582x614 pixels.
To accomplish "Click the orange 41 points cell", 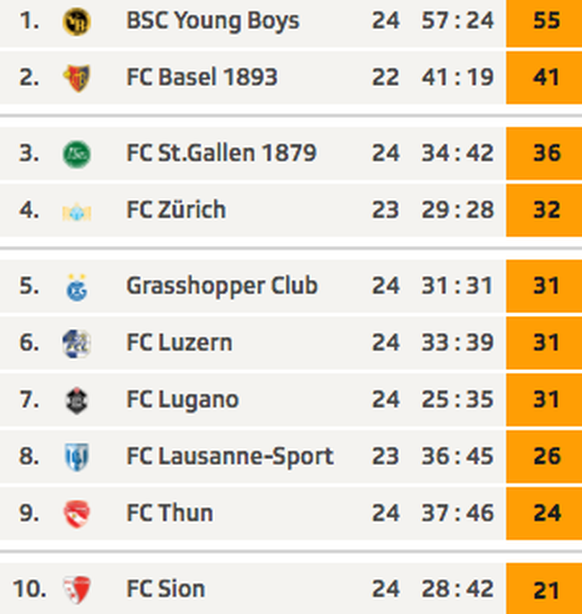I will (x=544, y=78).
